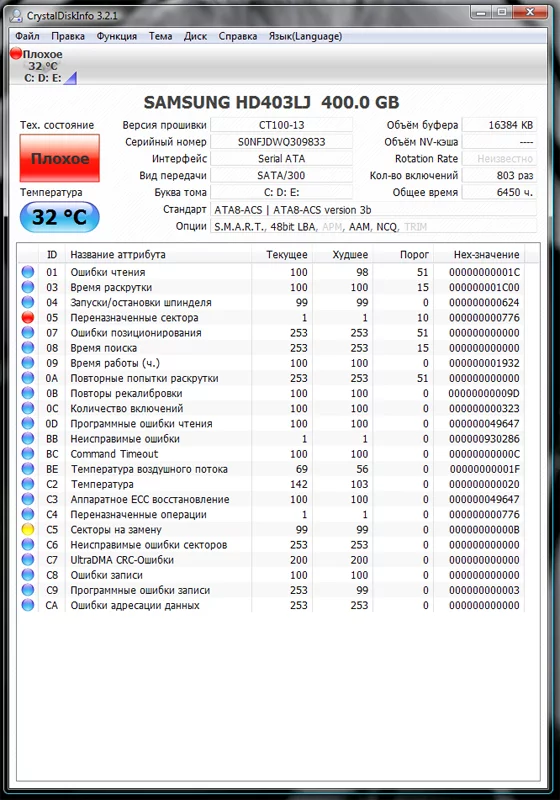Viewport: 560px width, 800px height.
Task: Click the blue status icon of attribute BC
Action: [28, 454]
